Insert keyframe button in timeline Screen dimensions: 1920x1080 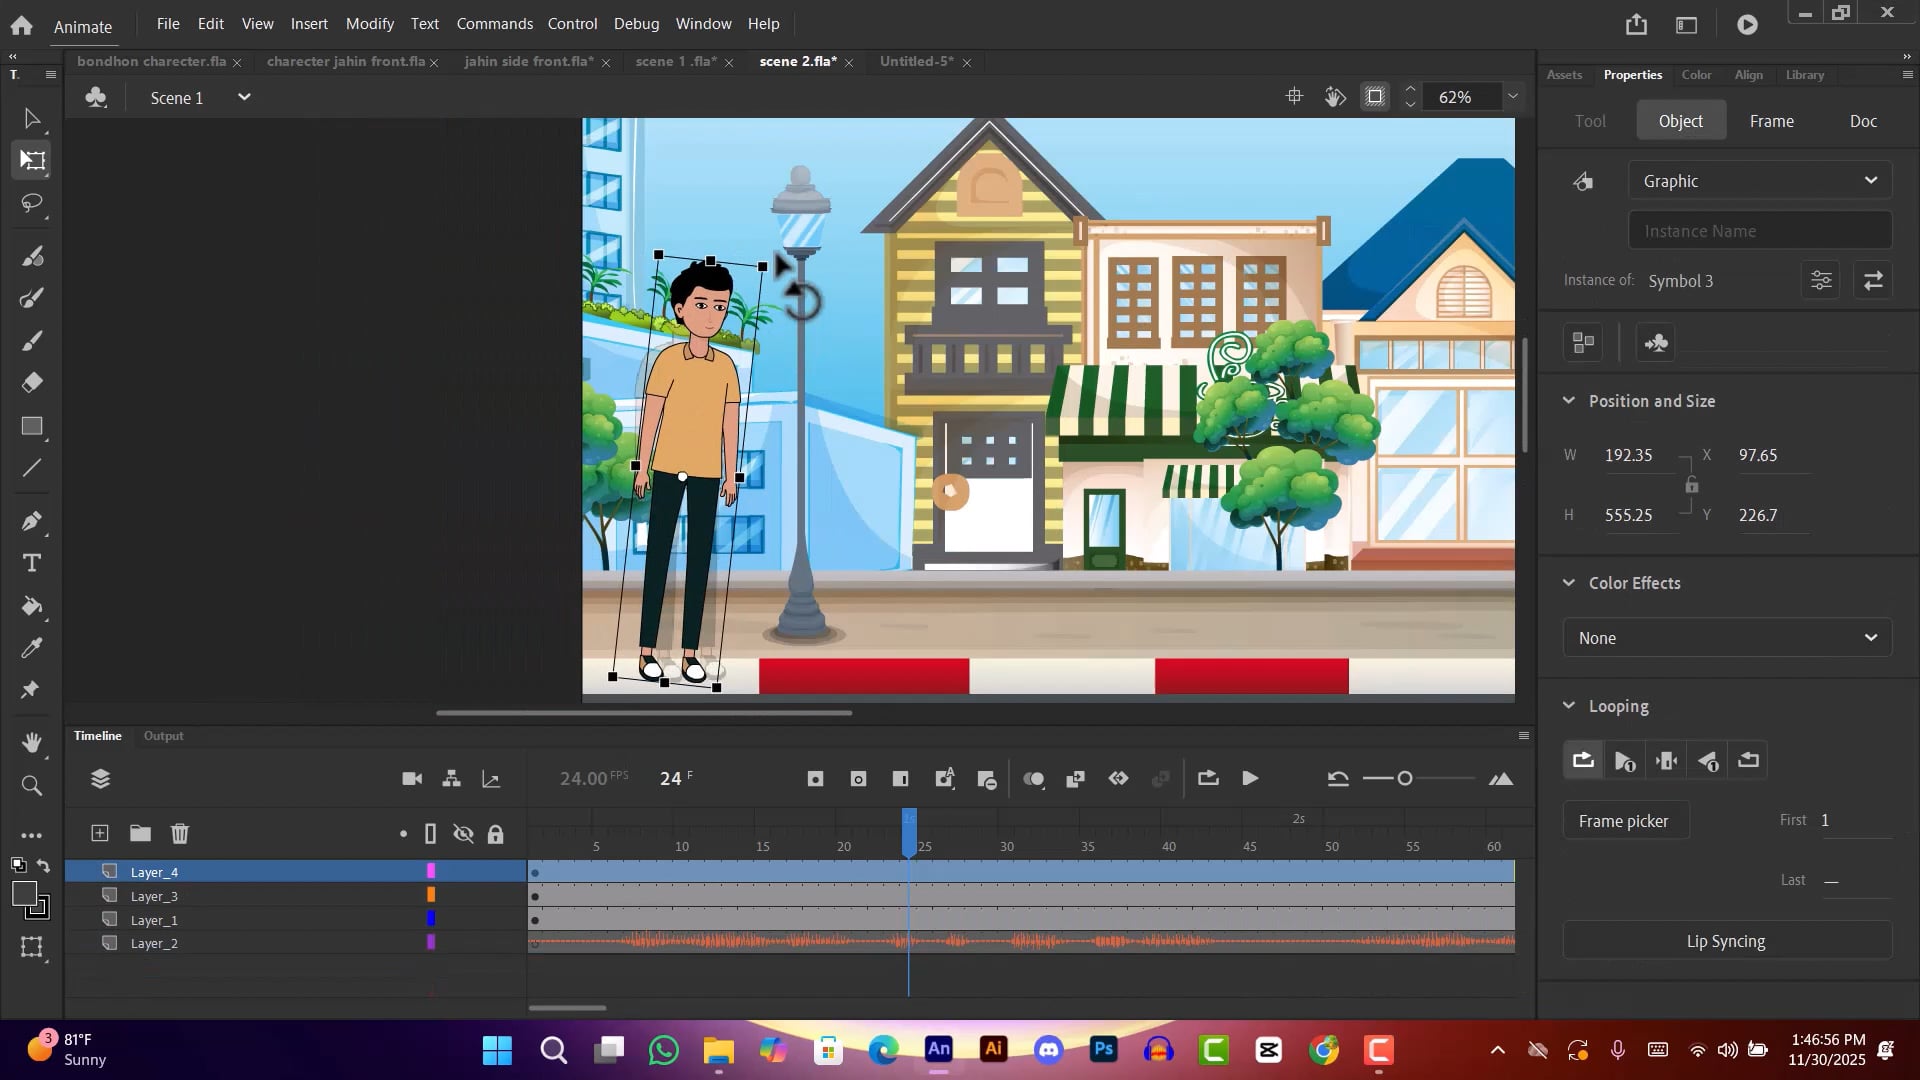tap(815, 779)
